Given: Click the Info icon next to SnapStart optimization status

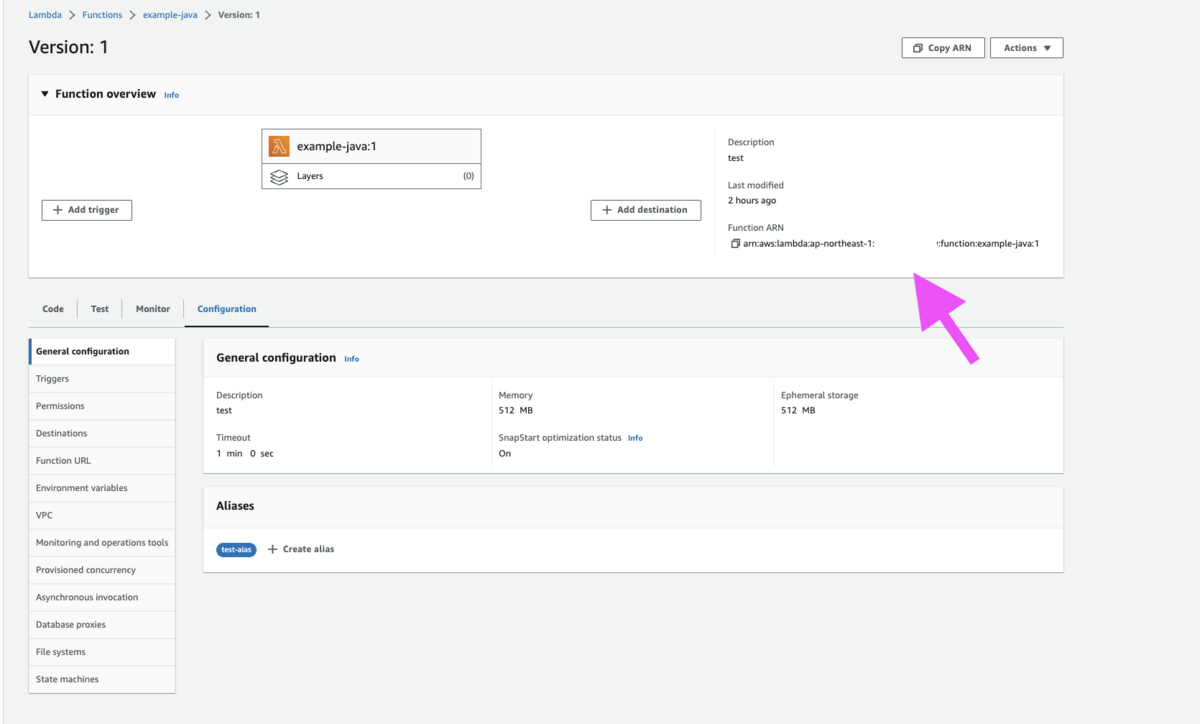Looking at the screenshot, I should point(635,437).
